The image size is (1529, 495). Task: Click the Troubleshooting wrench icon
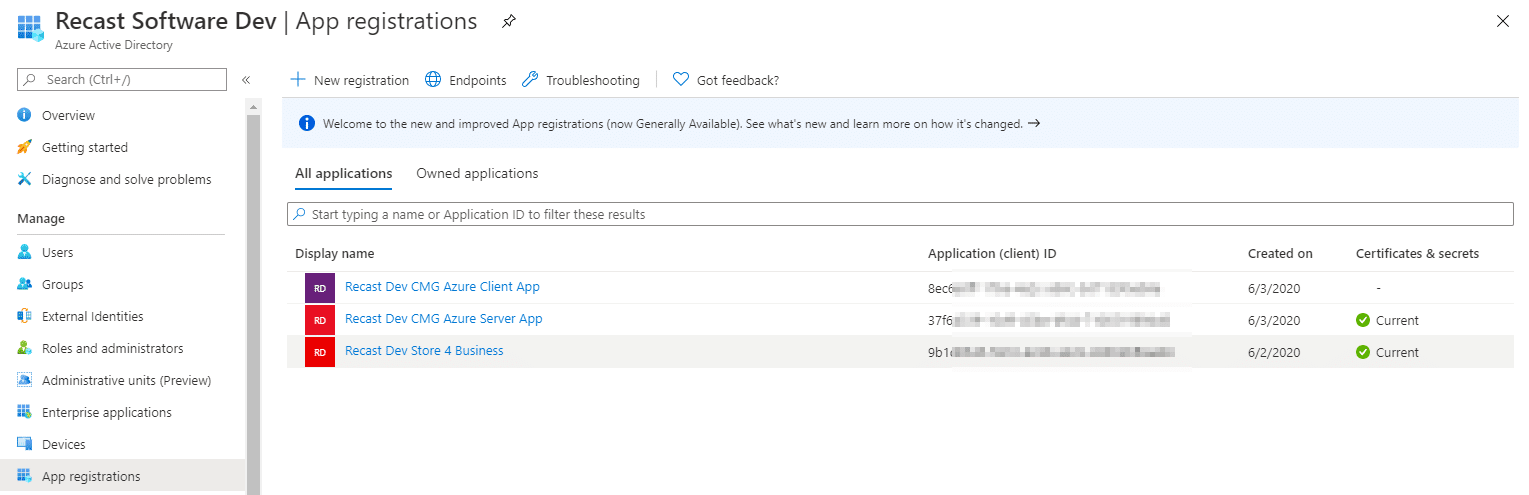[530, 80]
